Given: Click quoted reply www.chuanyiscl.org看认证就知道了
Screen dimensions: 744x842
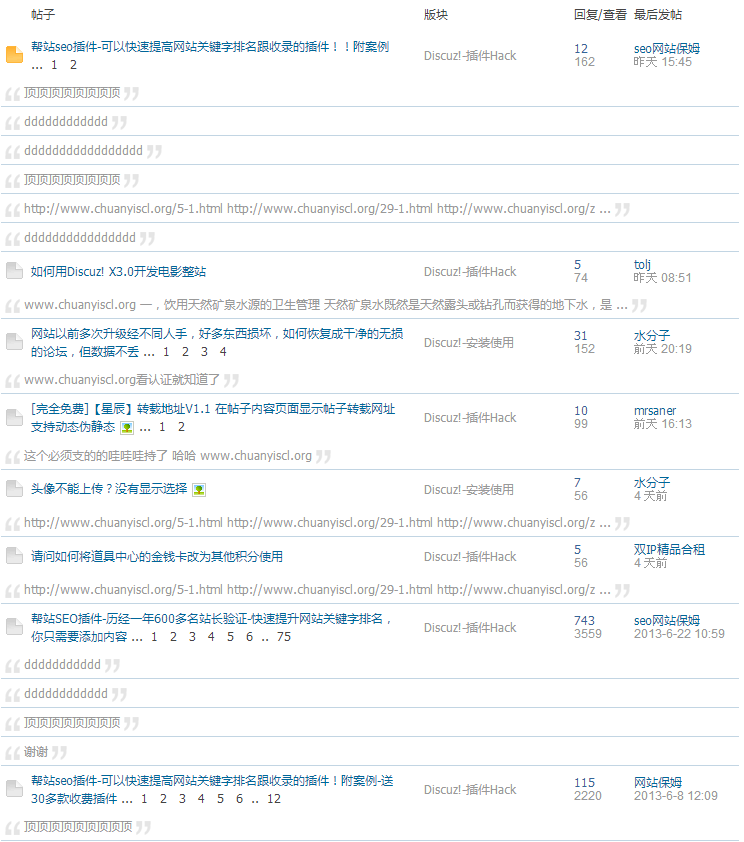Looking at the screenshot, I should click(x=122, y=380).
